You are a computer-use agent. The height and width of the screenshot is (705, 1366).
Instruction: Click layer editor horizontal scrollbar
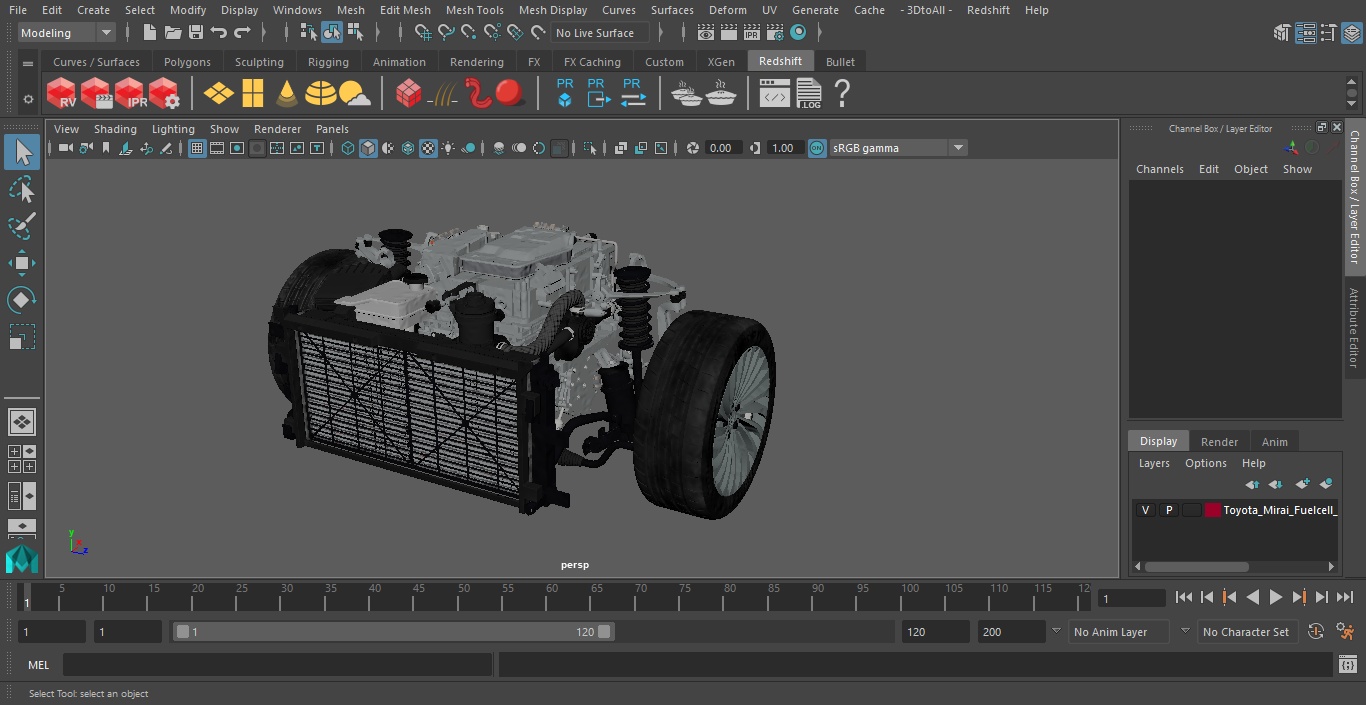pyautogui.click(x=1196, y=566)
